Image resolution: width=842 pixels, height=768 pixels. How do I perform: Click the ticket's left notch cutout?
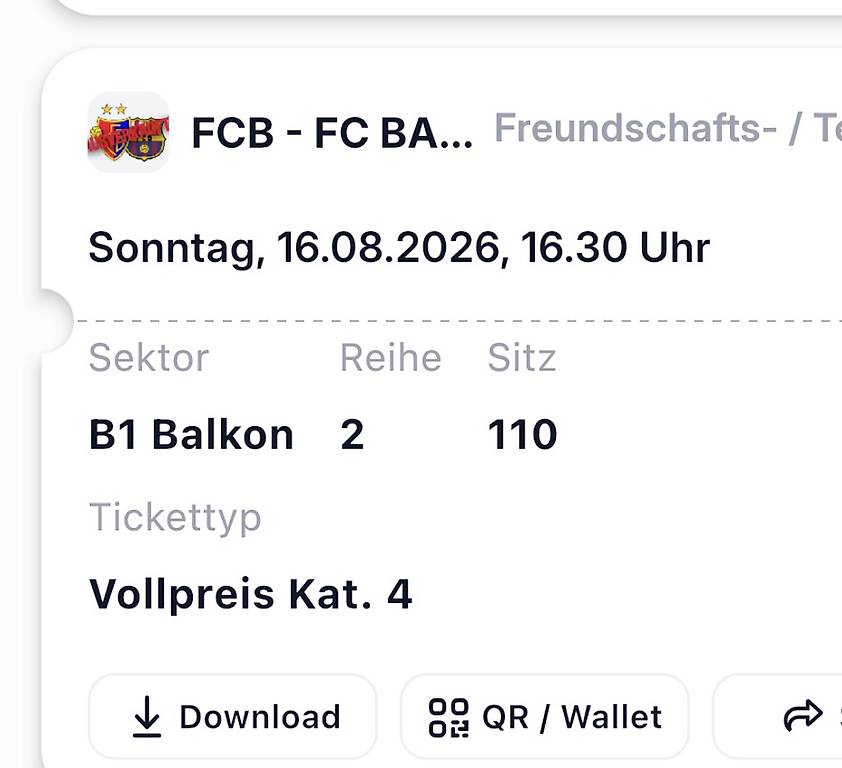click(56, 321)
